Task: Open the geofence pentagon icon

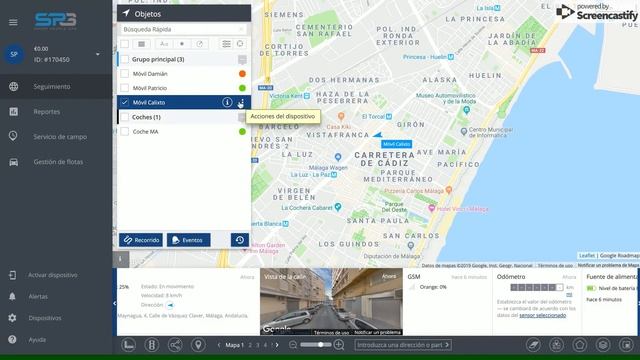Action: tap(580, 345)
